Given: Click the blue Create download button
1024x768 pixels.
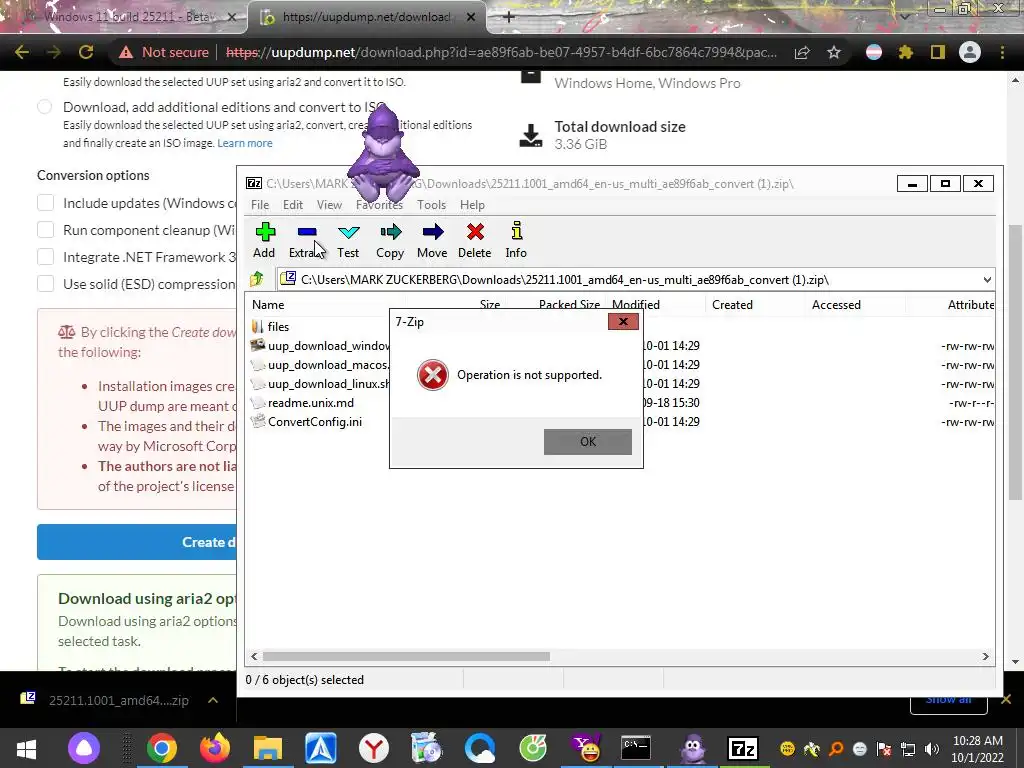Looking at the screenshot, I should click(x=136, y=542).
